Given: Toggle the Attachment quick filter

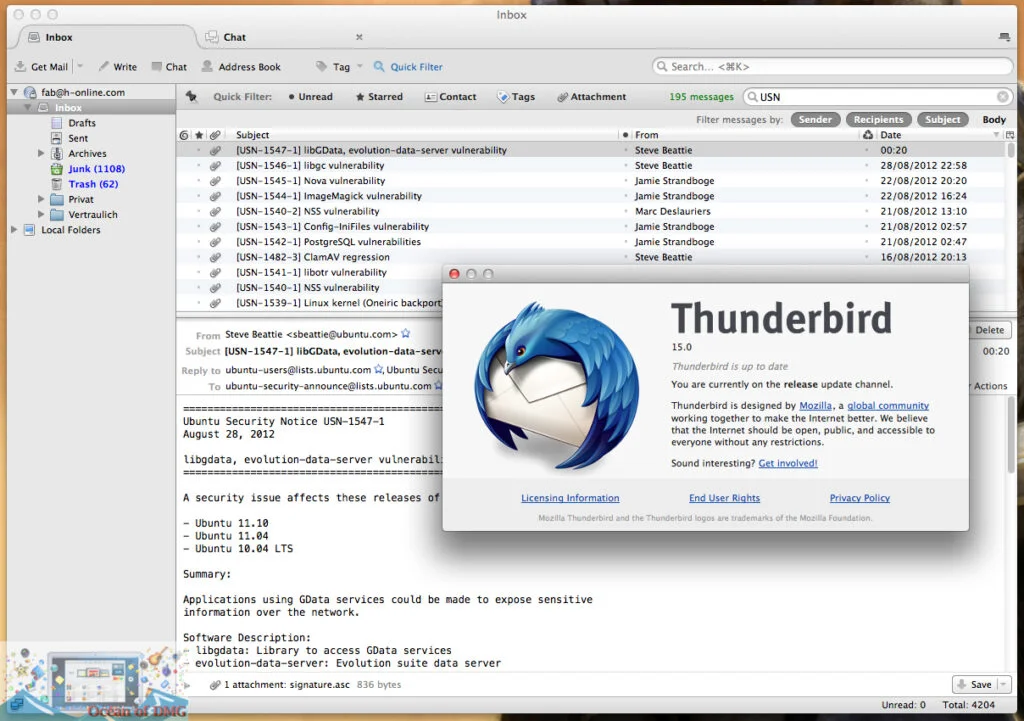Looking at the screenshot, I should [591, 97].
